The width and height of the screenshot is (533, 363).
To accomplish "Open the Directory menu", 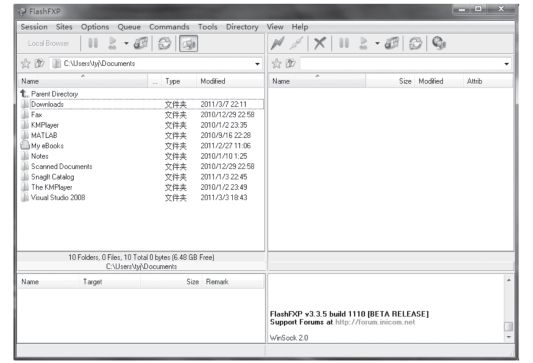I will pyautogui.click(x=242, y=27).
